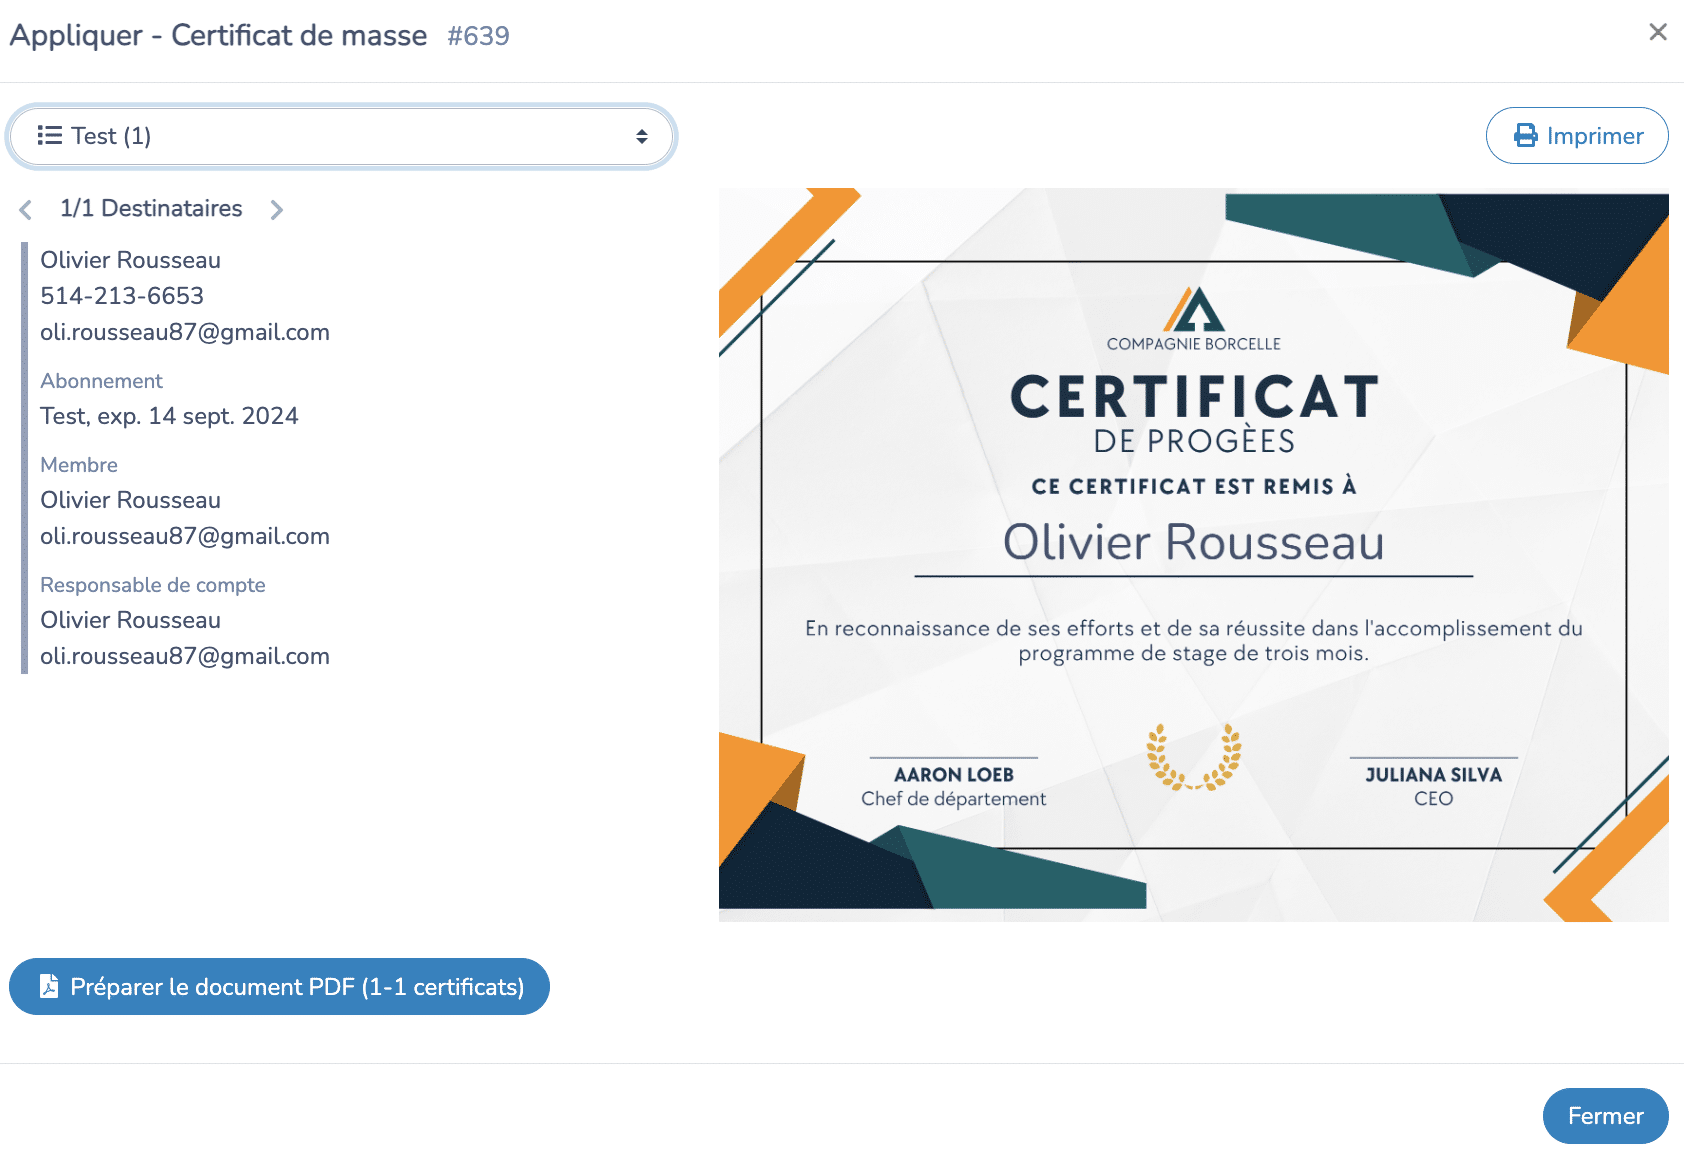This screenshot has height=1156, width=1684.
Task: Click Responsable de compte label
Action: pyautogui.click(x=153, y=585)
